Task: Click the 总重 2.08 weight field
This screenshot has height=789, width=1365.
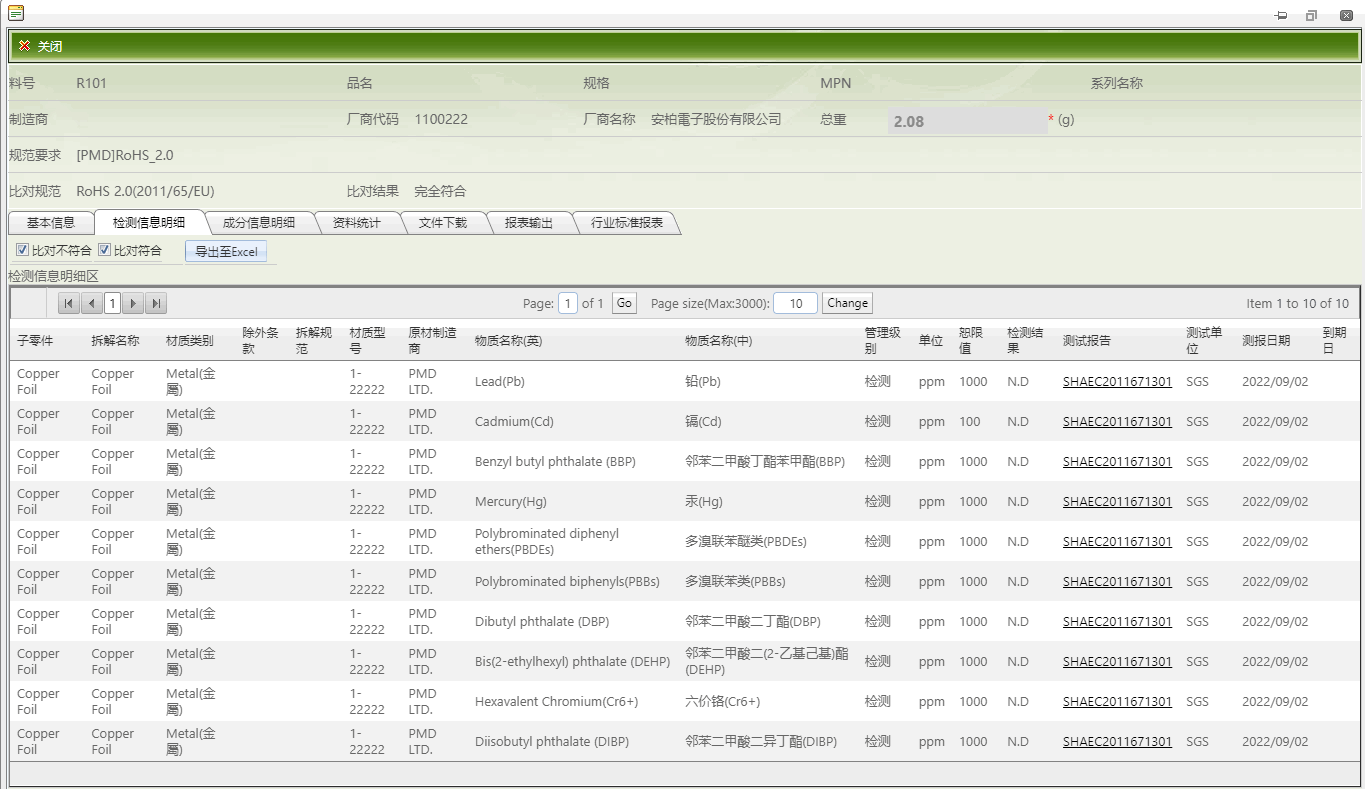Action: point(967,121)
